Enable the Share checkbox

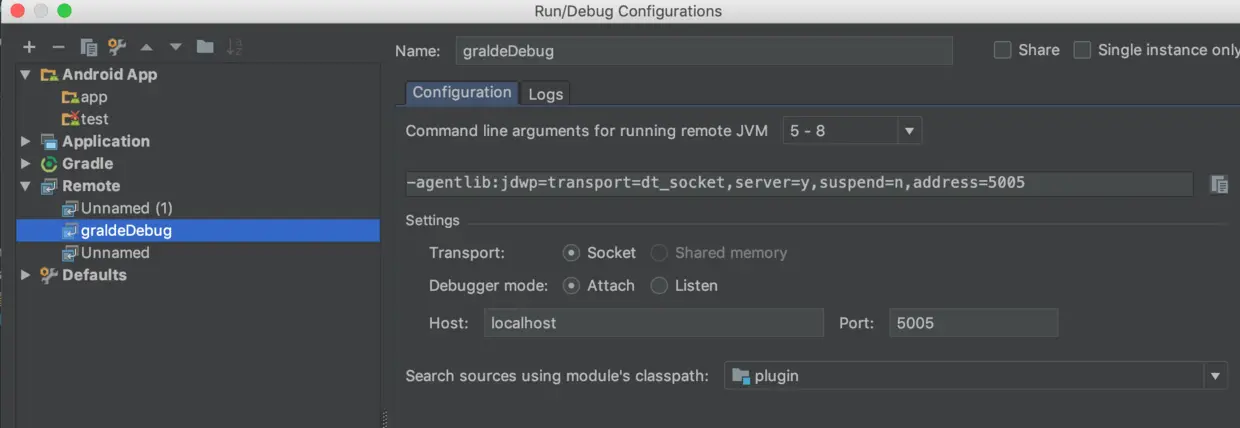(x=1002, y=50)
